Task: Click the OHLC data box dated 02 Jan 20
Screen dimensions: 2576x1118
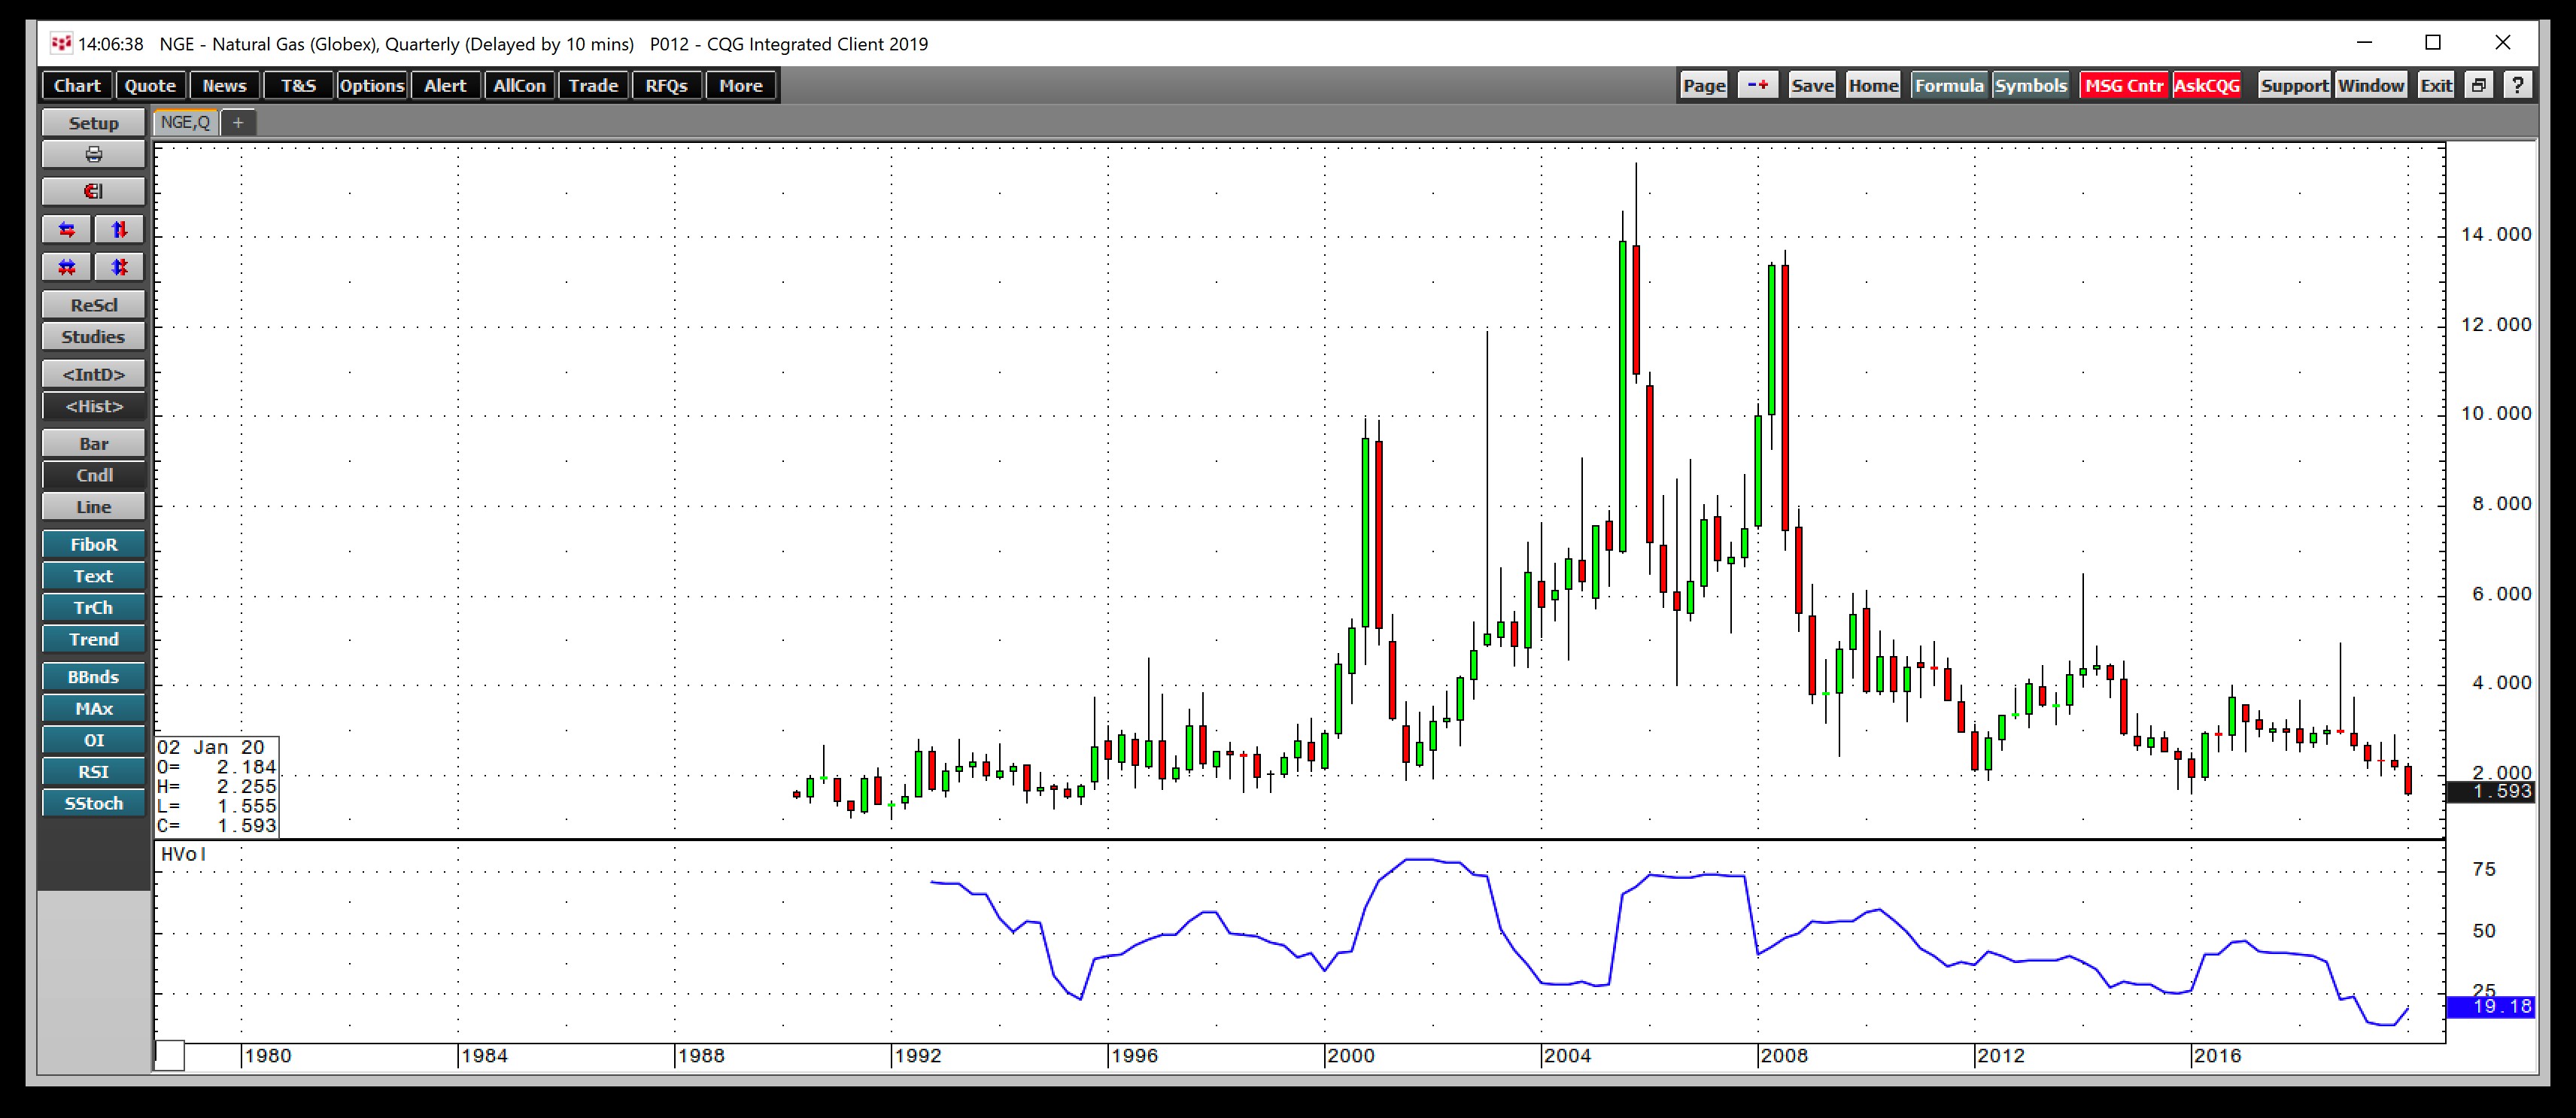Action: 217,787
